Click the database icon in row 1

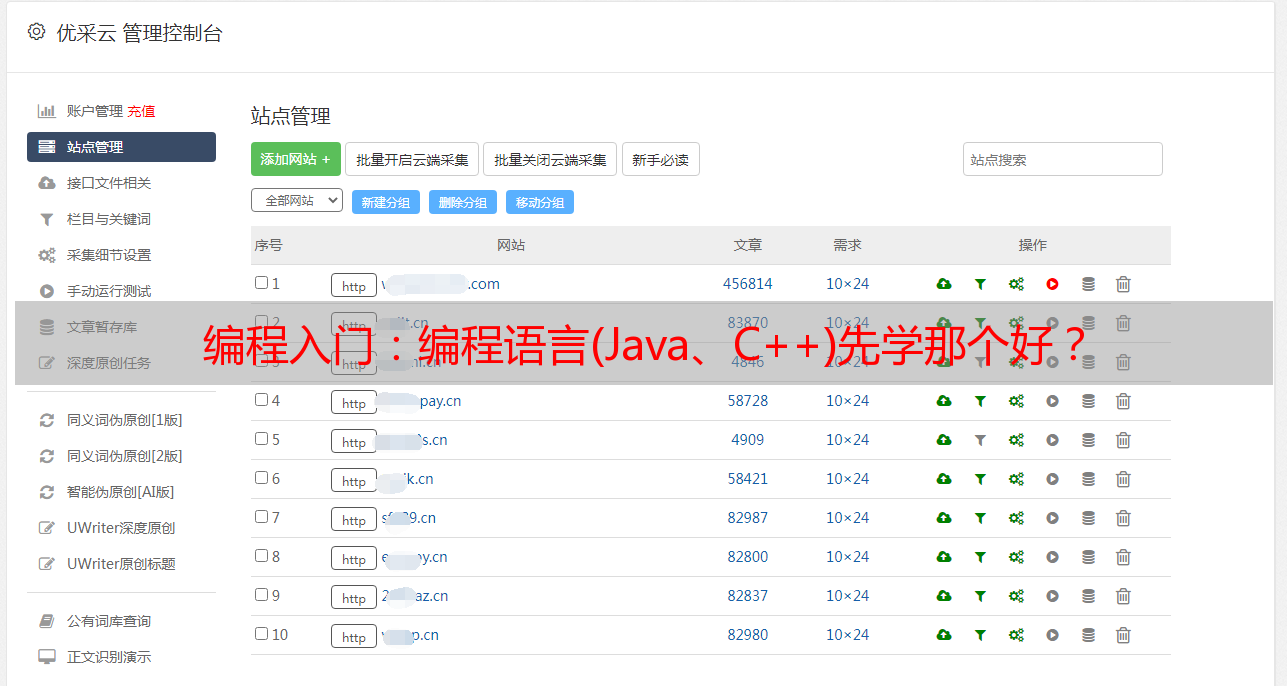pyautogui.click(x=1088, y=284)
